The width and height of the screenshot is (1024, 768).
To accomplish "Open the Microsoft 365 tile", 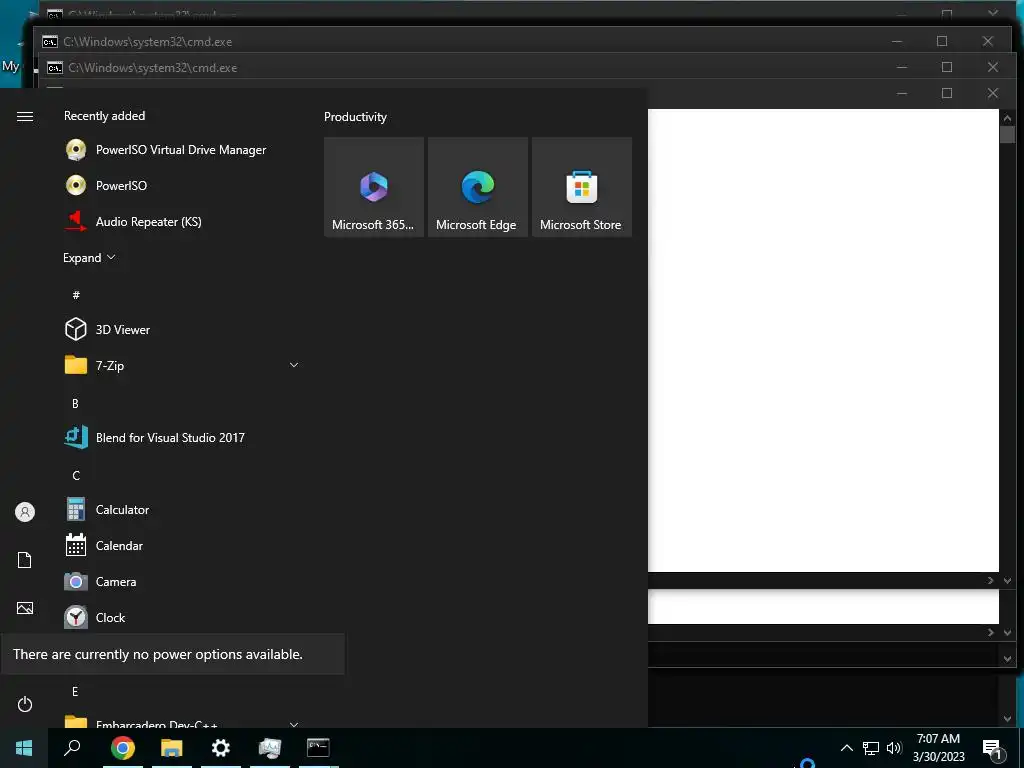I will tap(374, 187).
